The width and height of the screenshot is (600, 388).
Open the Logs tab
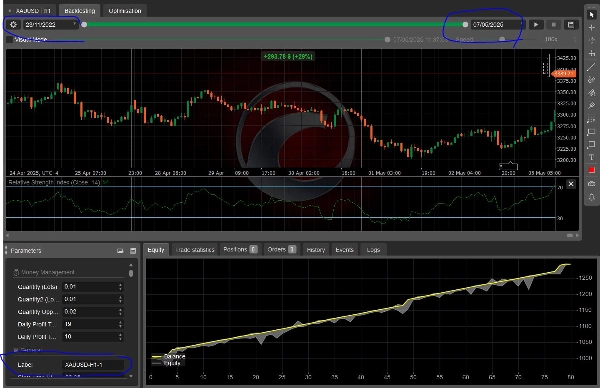point(373,249)
